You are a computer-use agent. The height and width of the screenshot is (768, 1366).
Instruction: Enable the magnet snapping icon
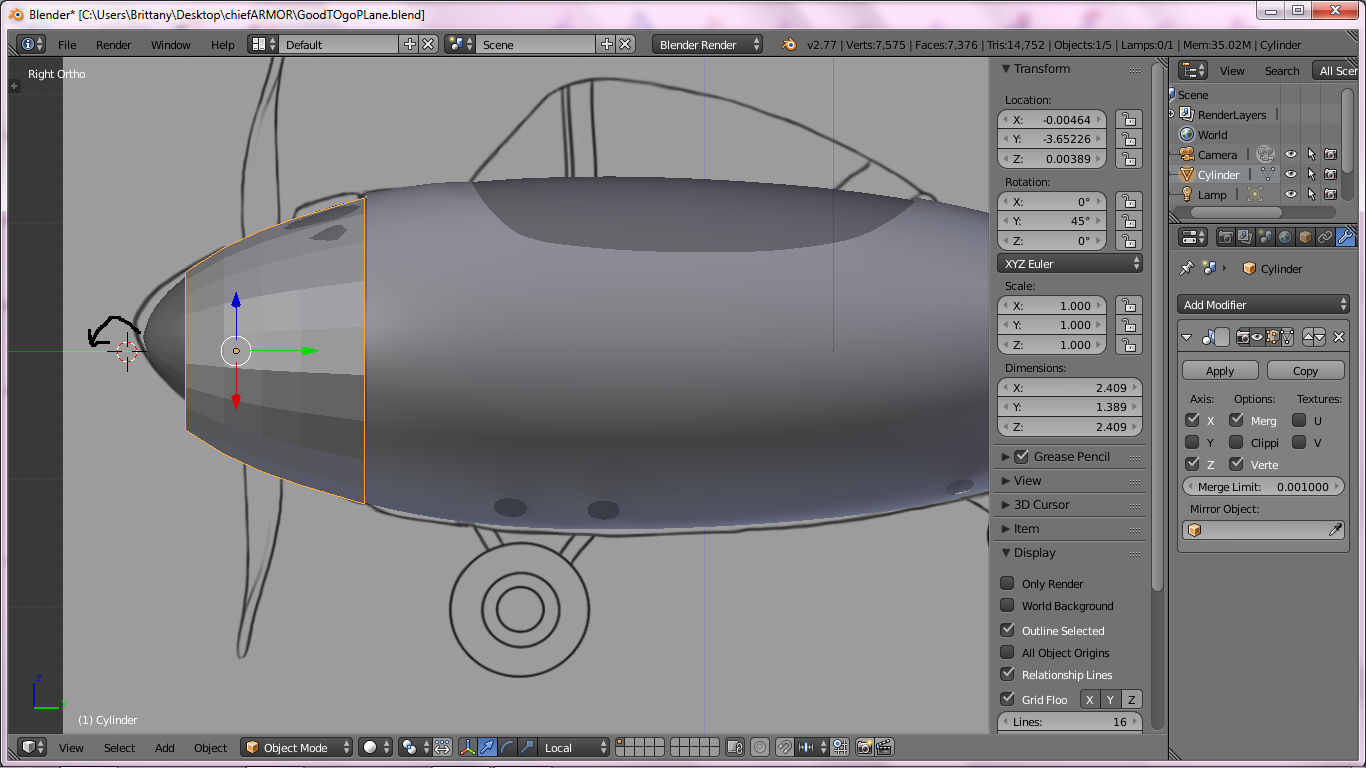pyautogui.click(x=785, y=747)
